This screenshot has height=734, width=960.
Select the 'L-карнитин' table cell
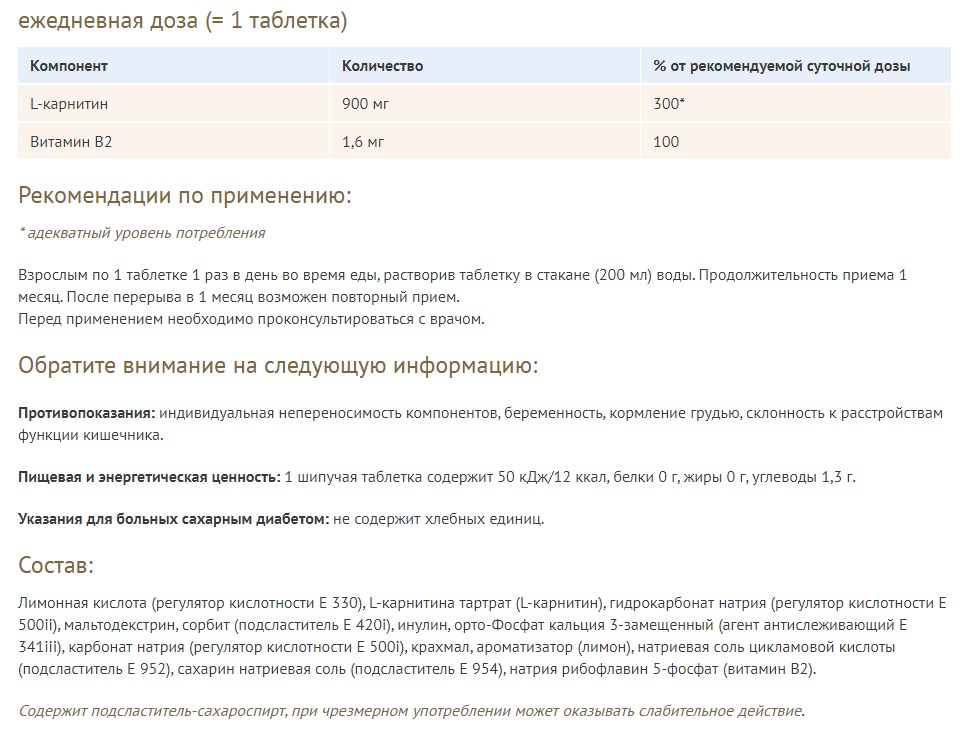69,104
